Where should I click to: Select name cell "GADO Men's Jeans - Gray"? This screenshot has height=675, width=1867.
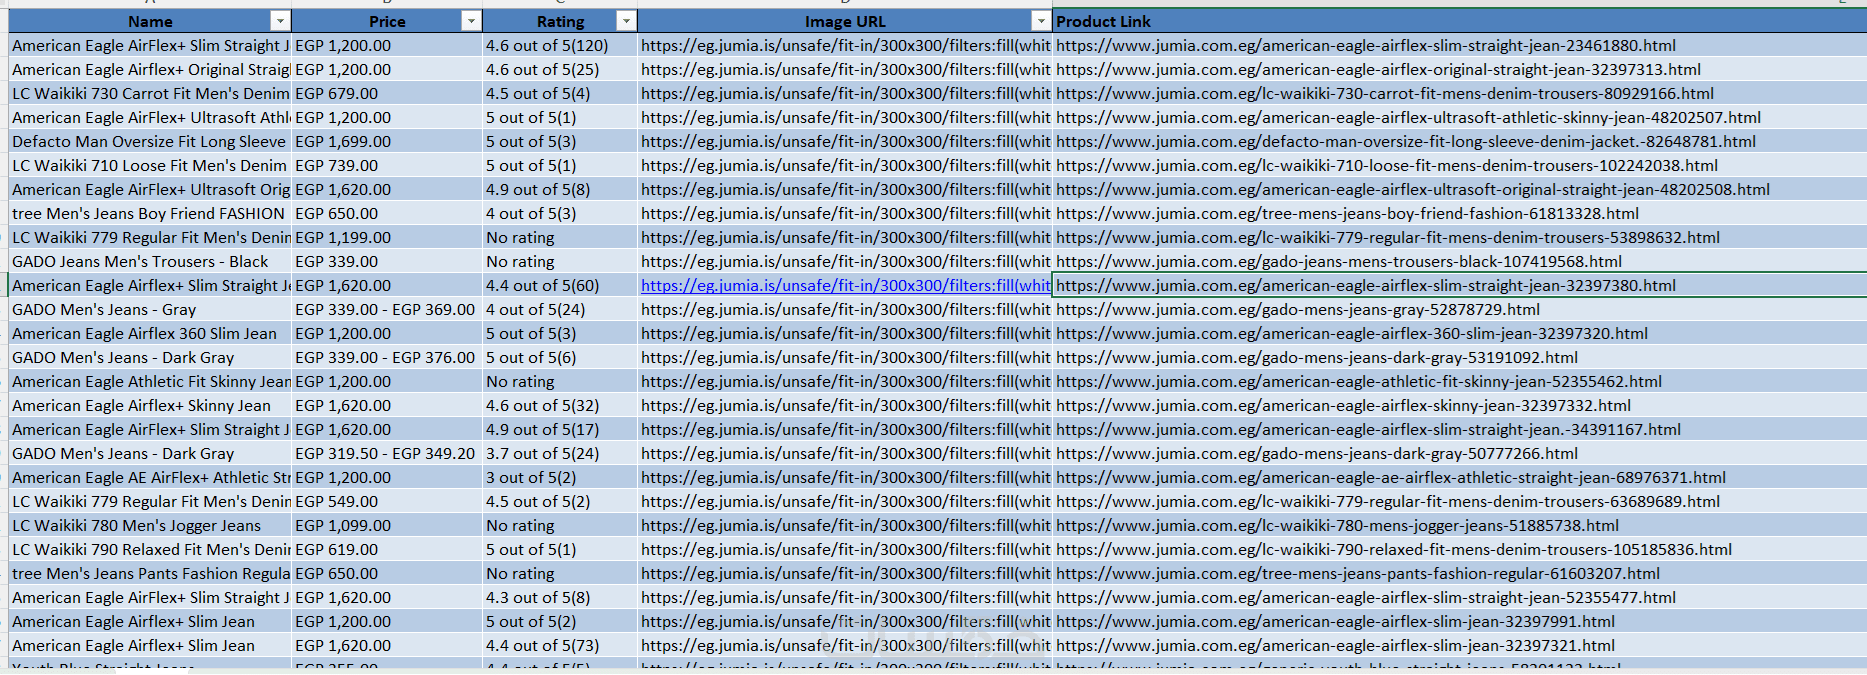150,309
